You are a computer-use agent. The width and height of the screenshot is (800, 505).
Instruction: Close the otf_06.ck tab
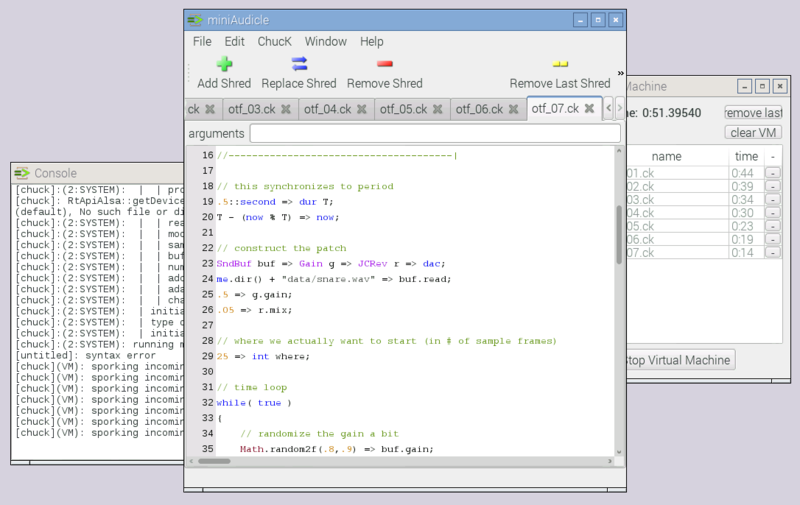[x=514, y=109]
